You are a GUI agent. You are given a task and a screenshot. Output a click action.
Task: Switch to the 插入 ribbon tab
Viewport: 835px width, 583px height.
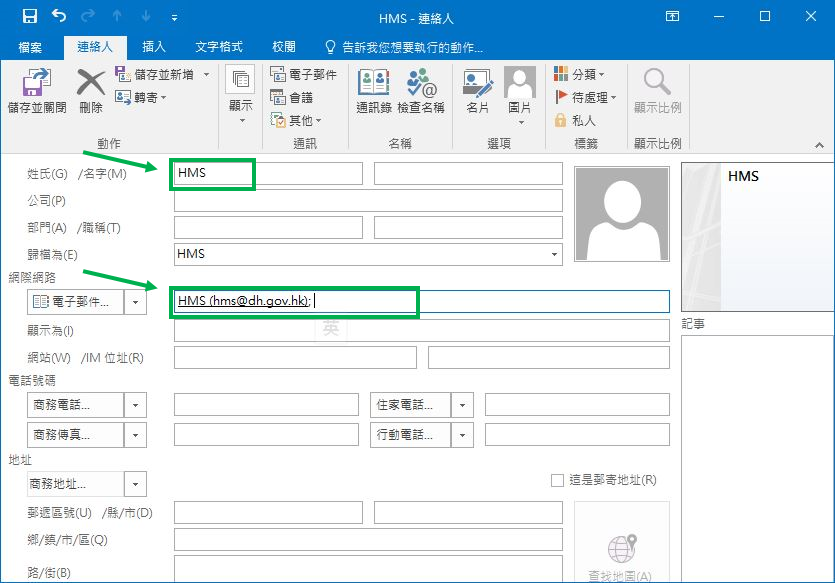156,45
